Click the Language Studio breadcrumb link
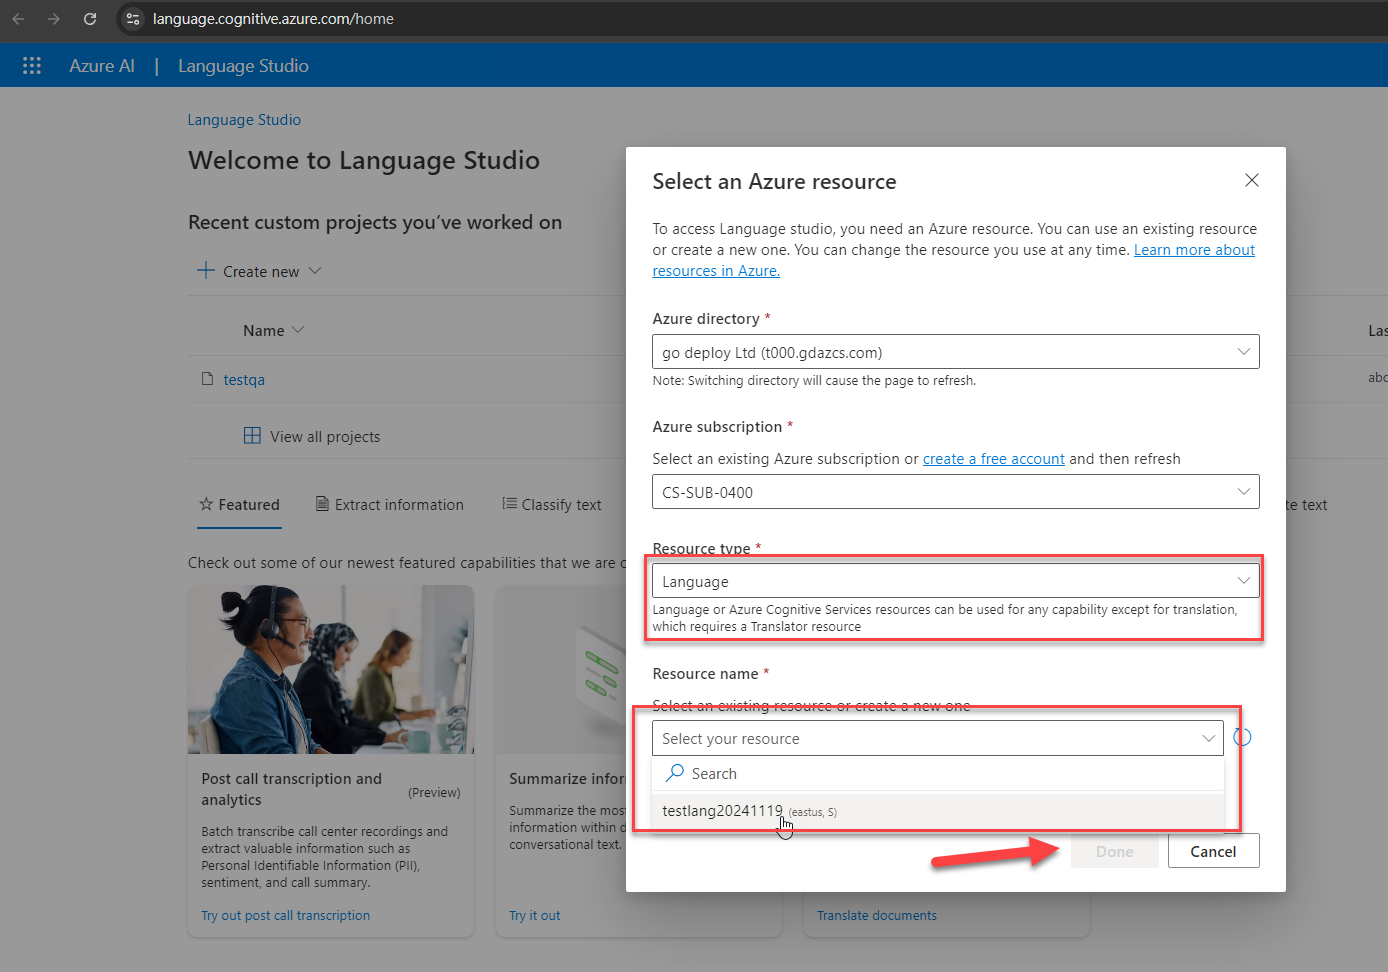This screenshot has height=972, width=1388. click(244, 119)
